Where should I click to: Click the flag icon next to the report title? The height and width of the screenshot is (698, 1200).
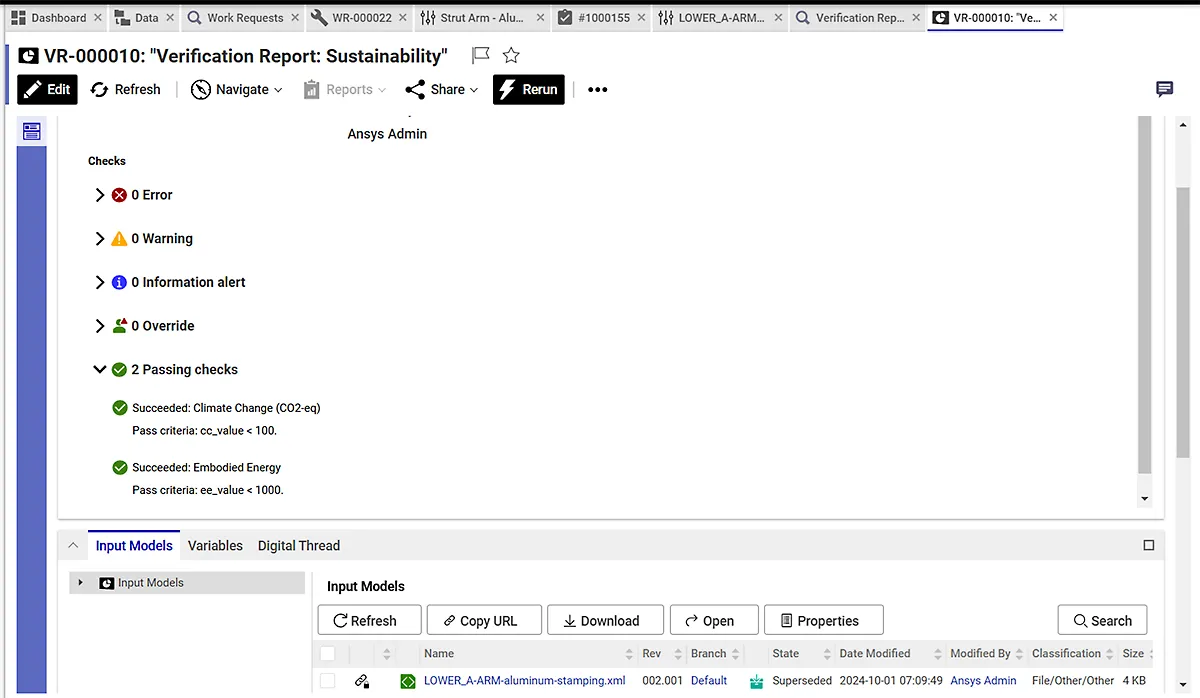pyautogui.click(x=479, y=56)
